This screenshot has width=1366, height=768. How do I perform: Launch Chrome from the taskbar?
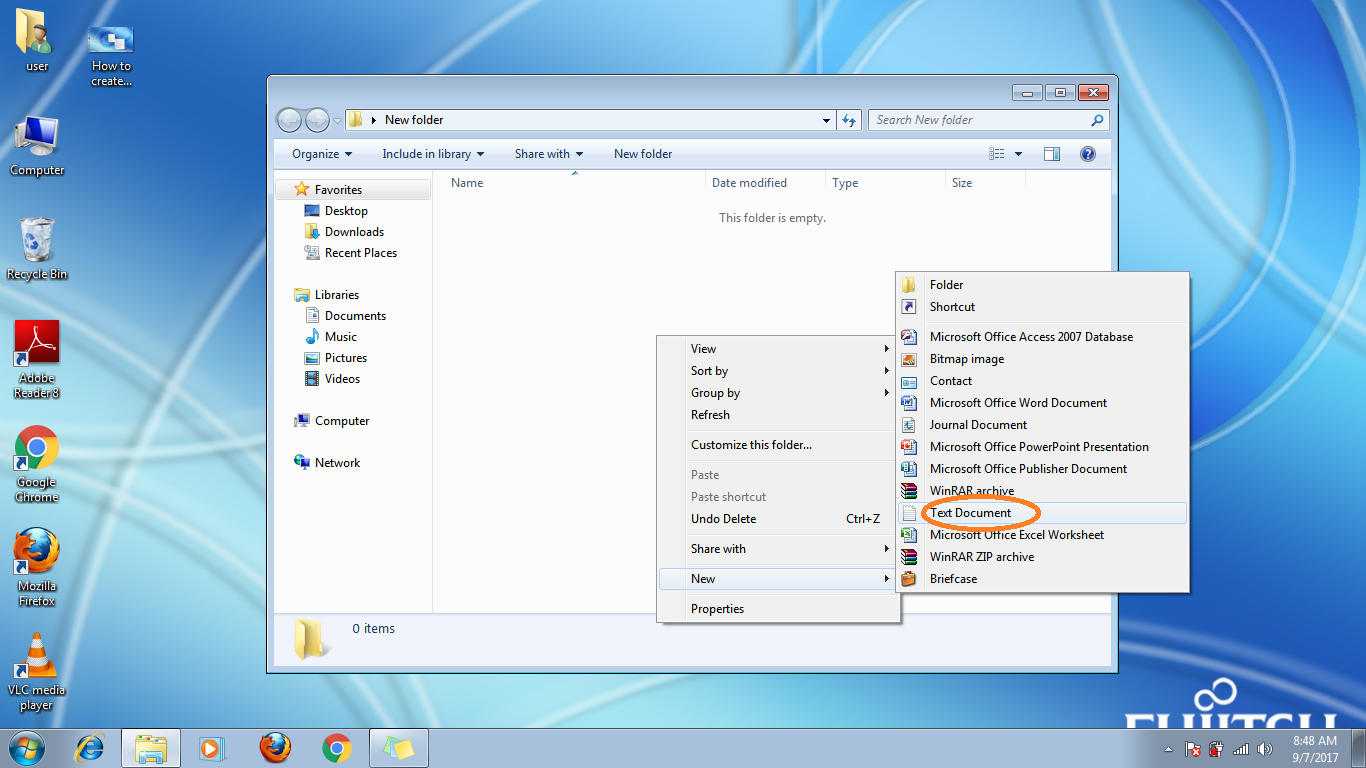pos(337,748)
